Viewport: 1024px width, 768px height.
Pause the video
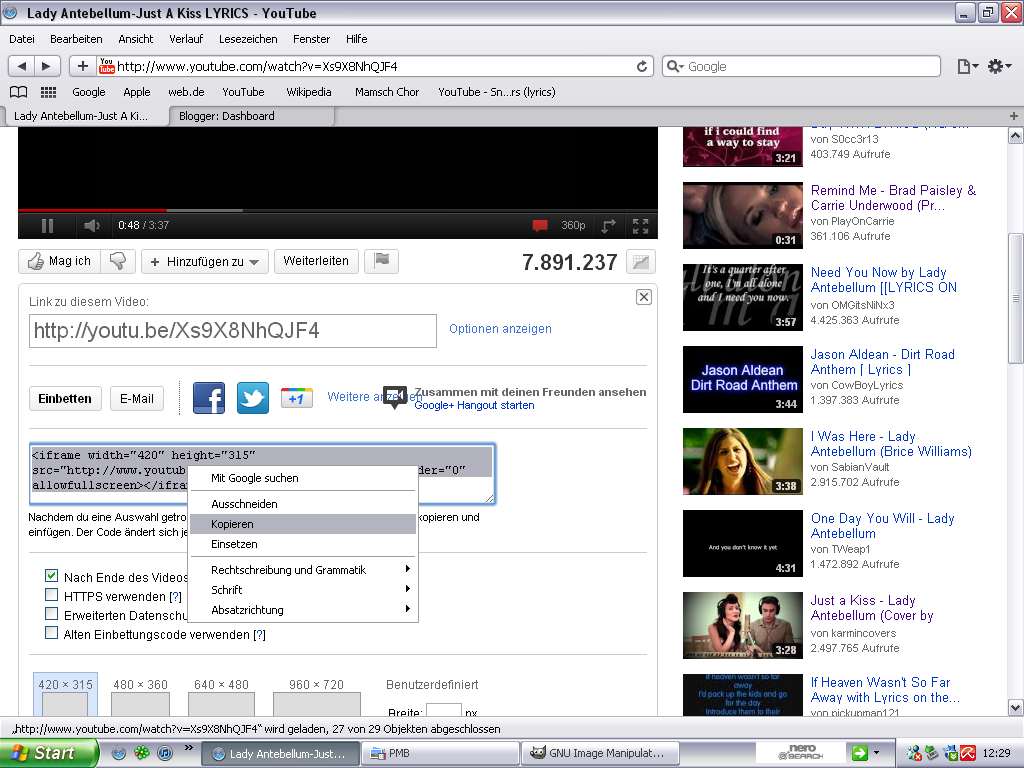[47, 225]
